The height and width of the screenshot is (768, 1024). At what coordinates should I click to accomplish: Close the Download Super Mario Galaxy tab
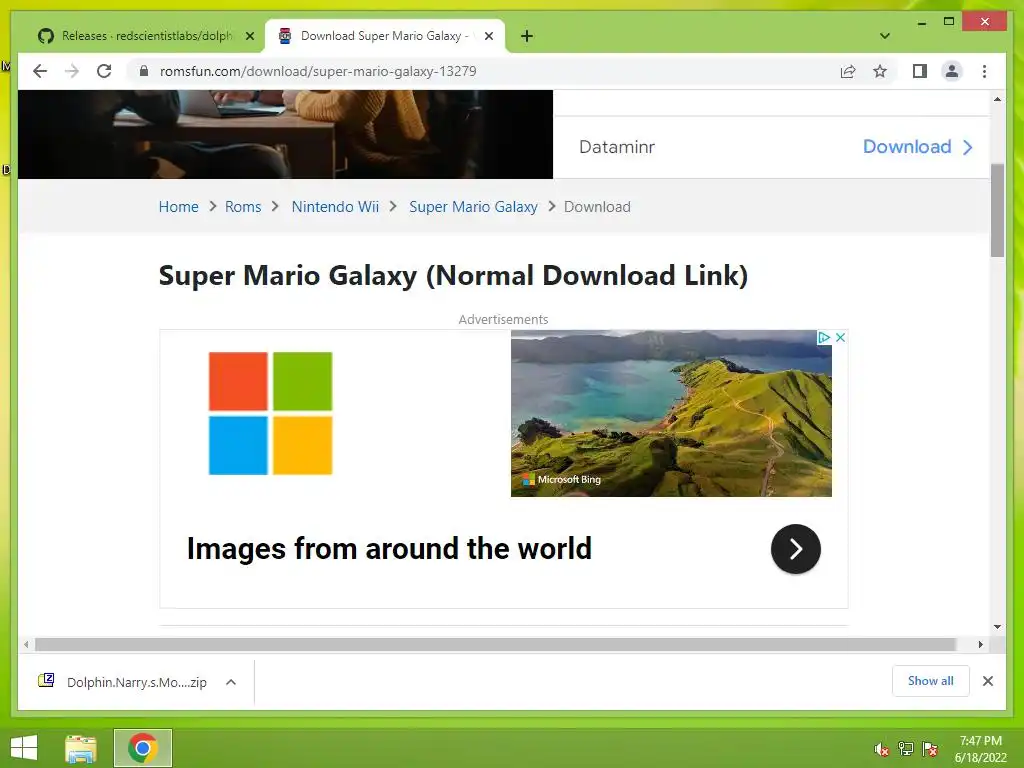click(x=488, y=36)
